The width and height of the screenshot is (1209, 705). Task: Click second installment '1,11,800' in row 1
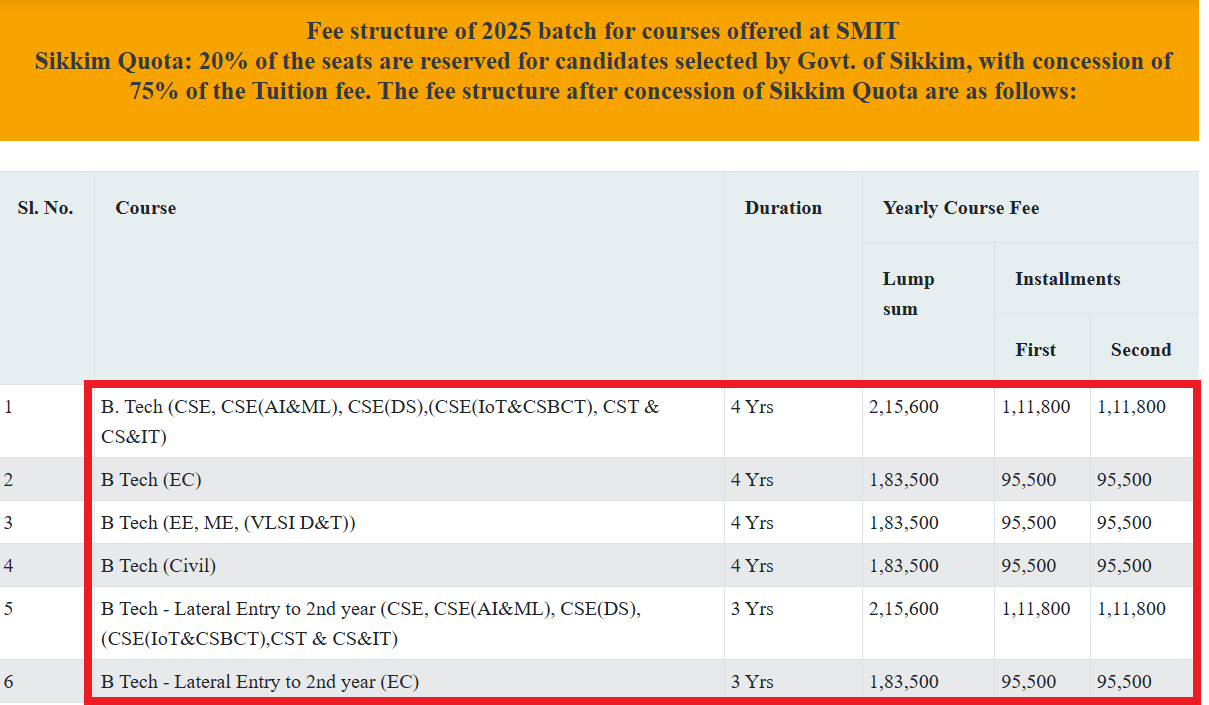tap(1132, 407)
